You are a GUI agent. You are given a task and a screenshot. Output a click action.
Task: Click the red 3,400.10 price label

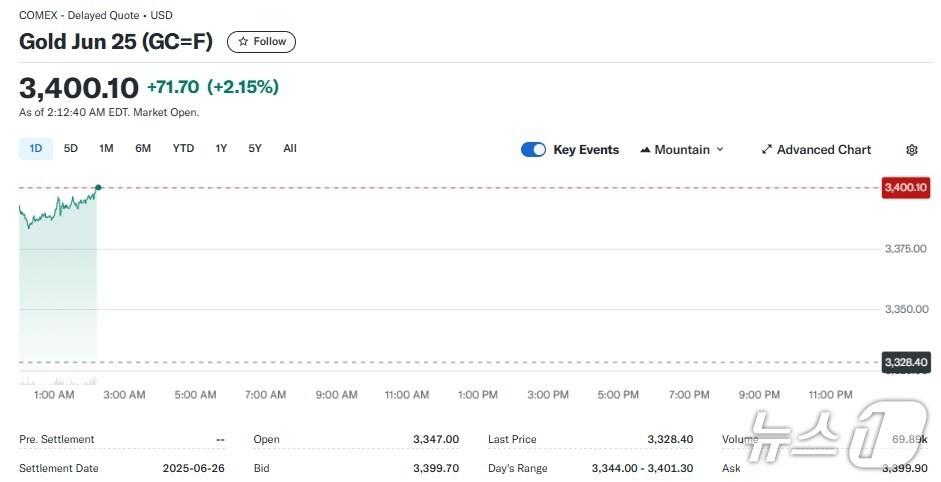pyautogui.click(x=906, y=188)
